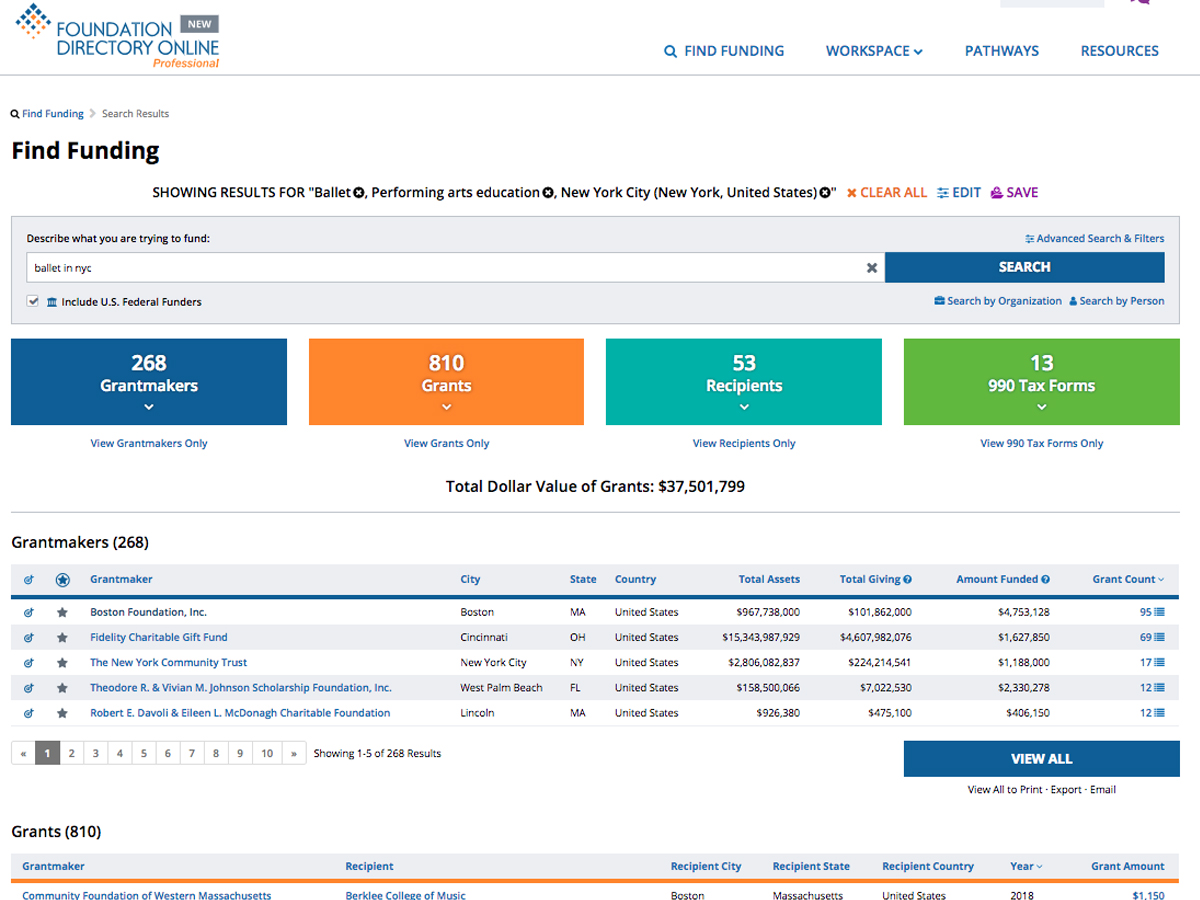Uncheck Include U.S. Federal Funders checkbox
This screenshot has width=1200, height=900.
pyautogui.click(x=33, y=301)
